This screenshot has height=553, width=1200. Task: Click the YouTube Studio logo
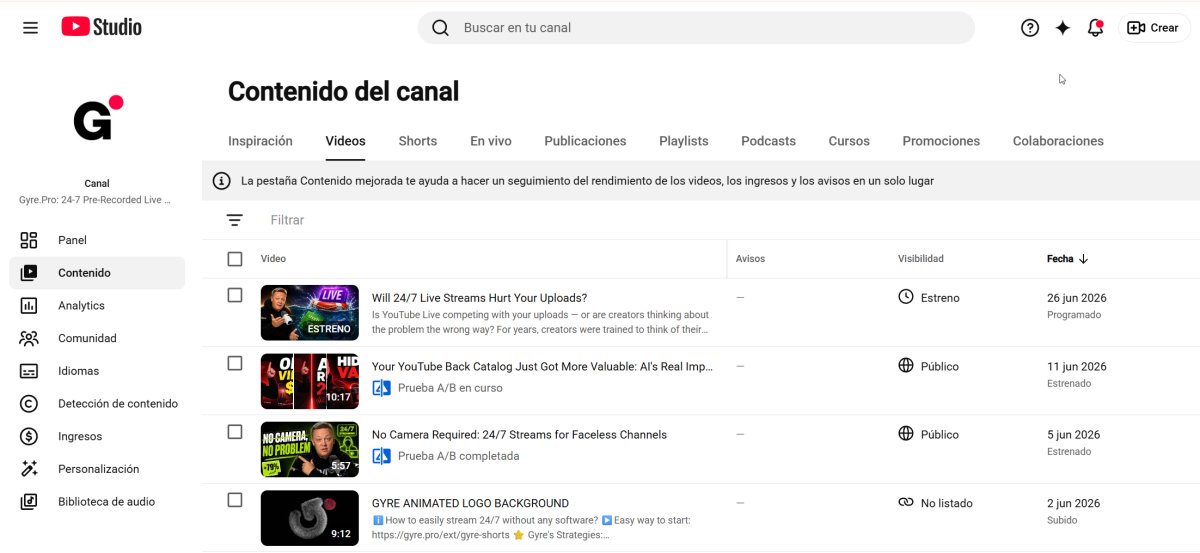[101, 27]
